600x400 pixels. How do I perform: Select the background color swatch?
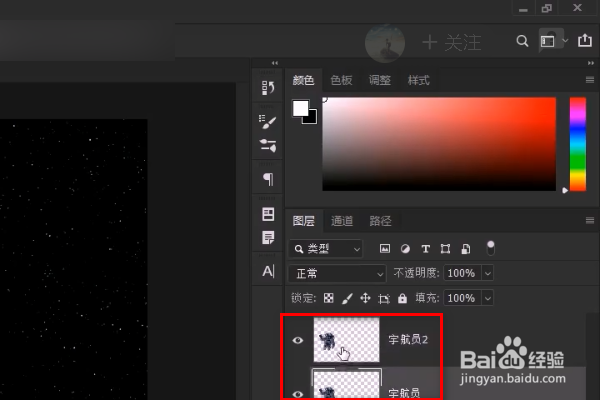tap(311, 119)
